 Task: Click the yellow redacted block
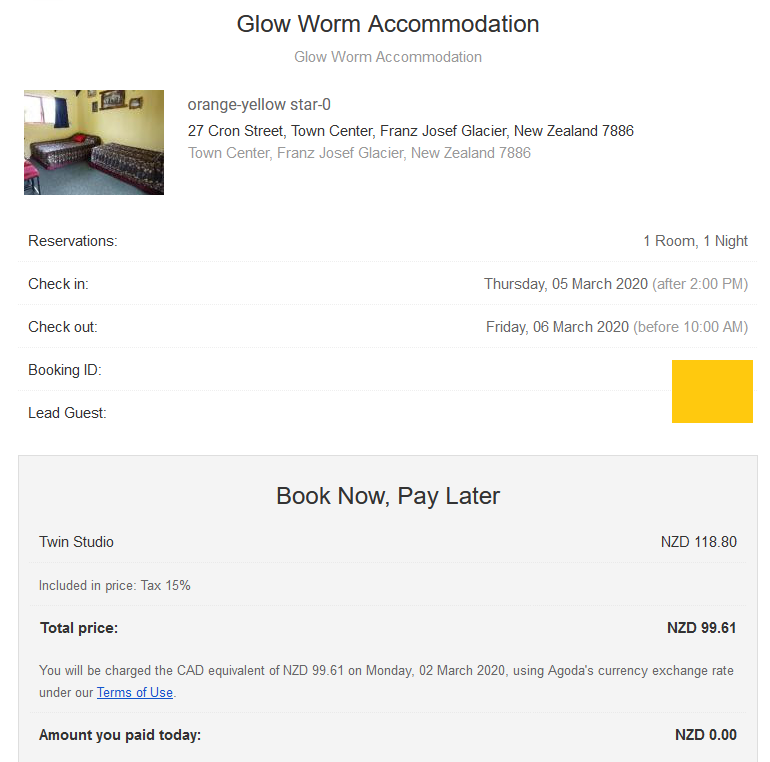(x=712, y=391)
